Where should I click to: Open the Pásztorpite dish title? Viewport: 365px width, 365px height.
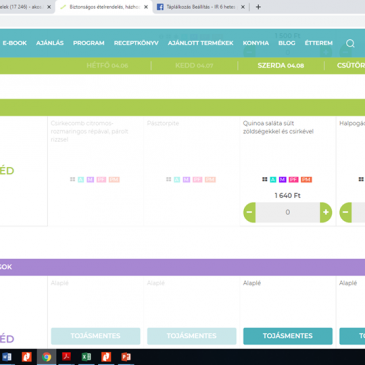163,123
